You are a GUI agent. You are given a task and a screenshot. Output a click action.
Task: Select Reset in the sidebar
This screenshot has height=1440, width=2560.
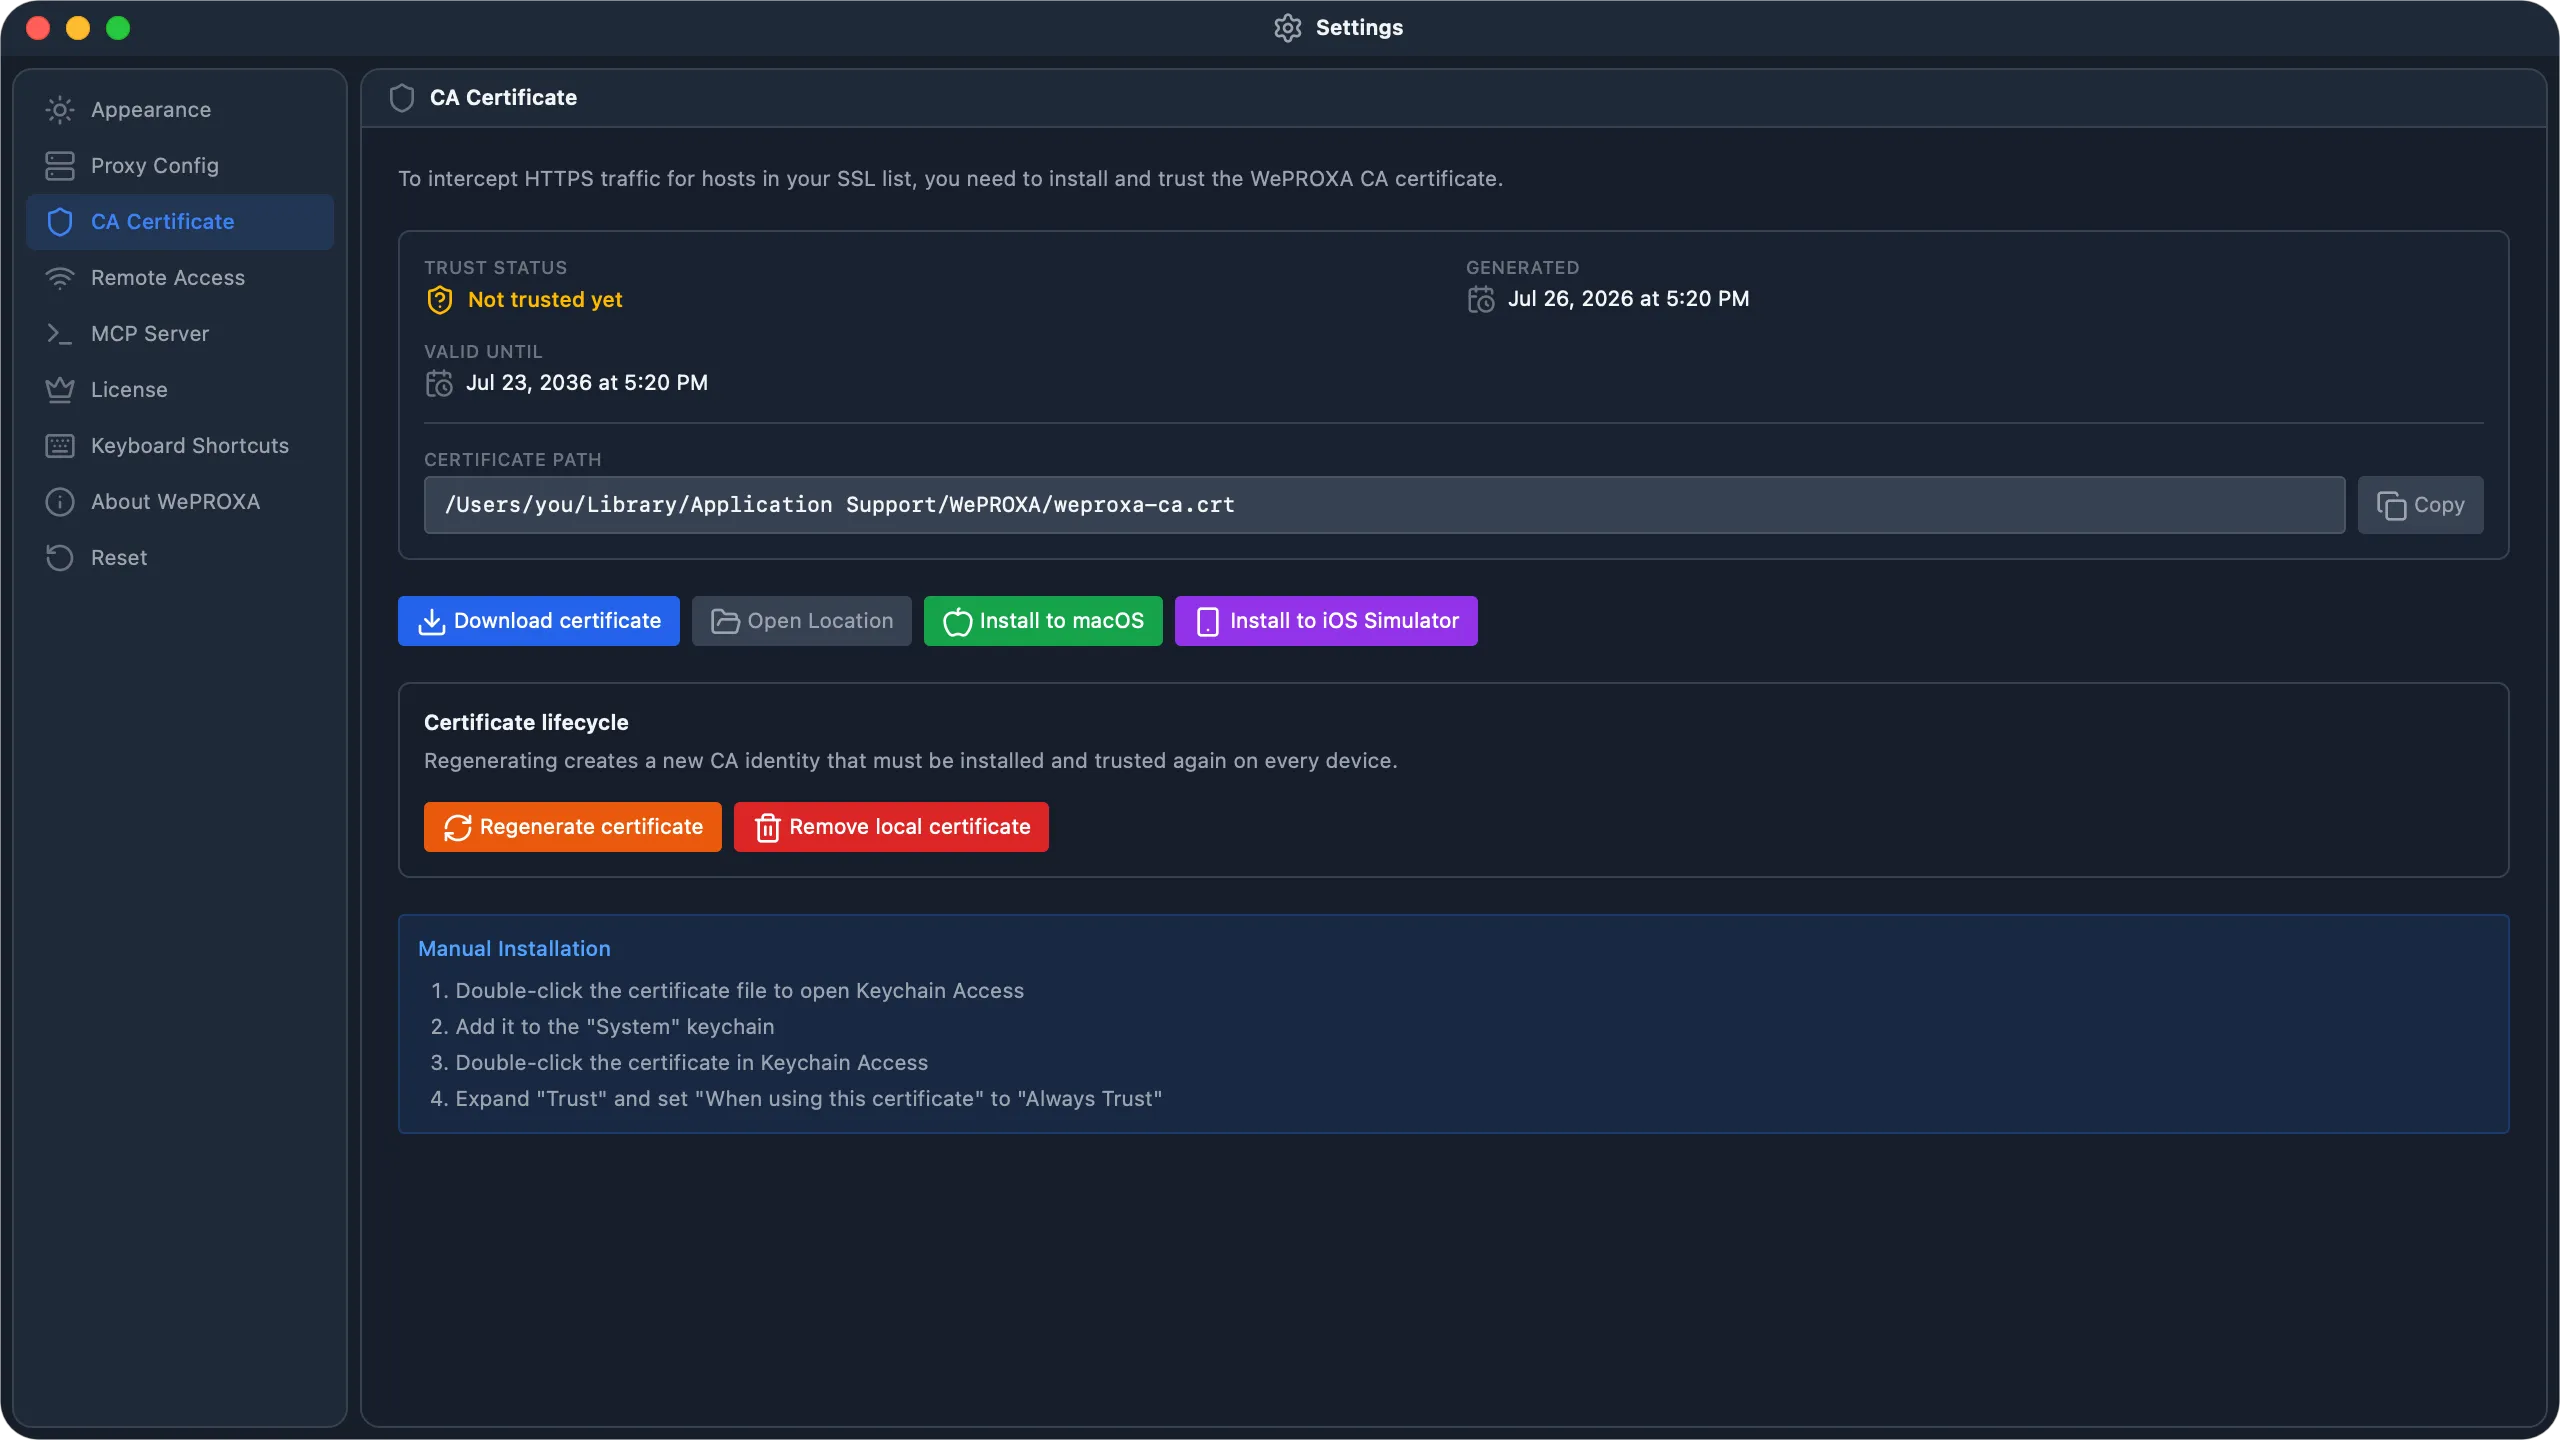(x=180, y=558)
